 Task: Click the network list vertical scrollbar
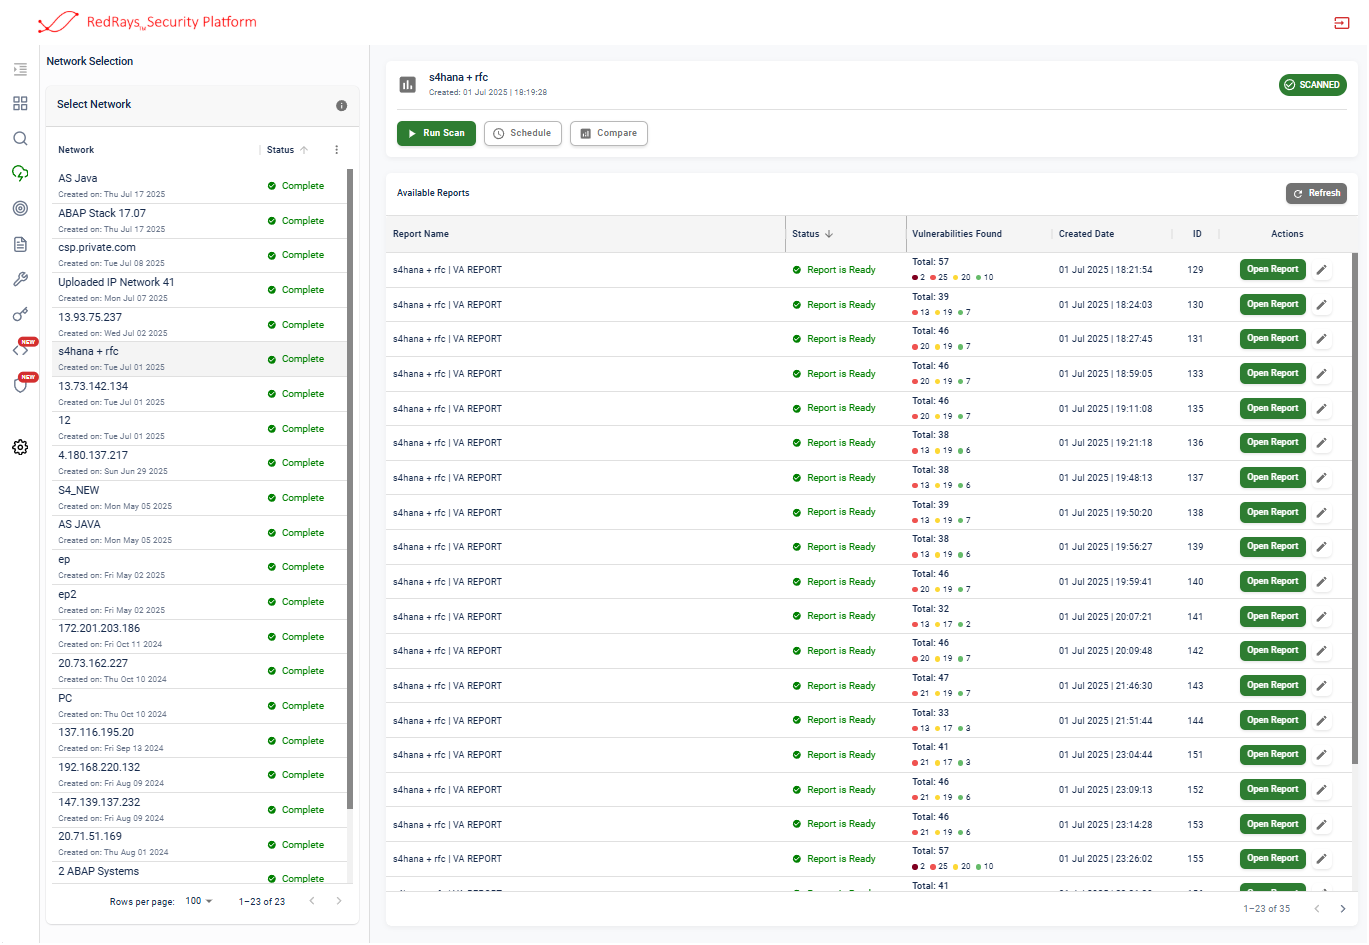tap(350, 488)
